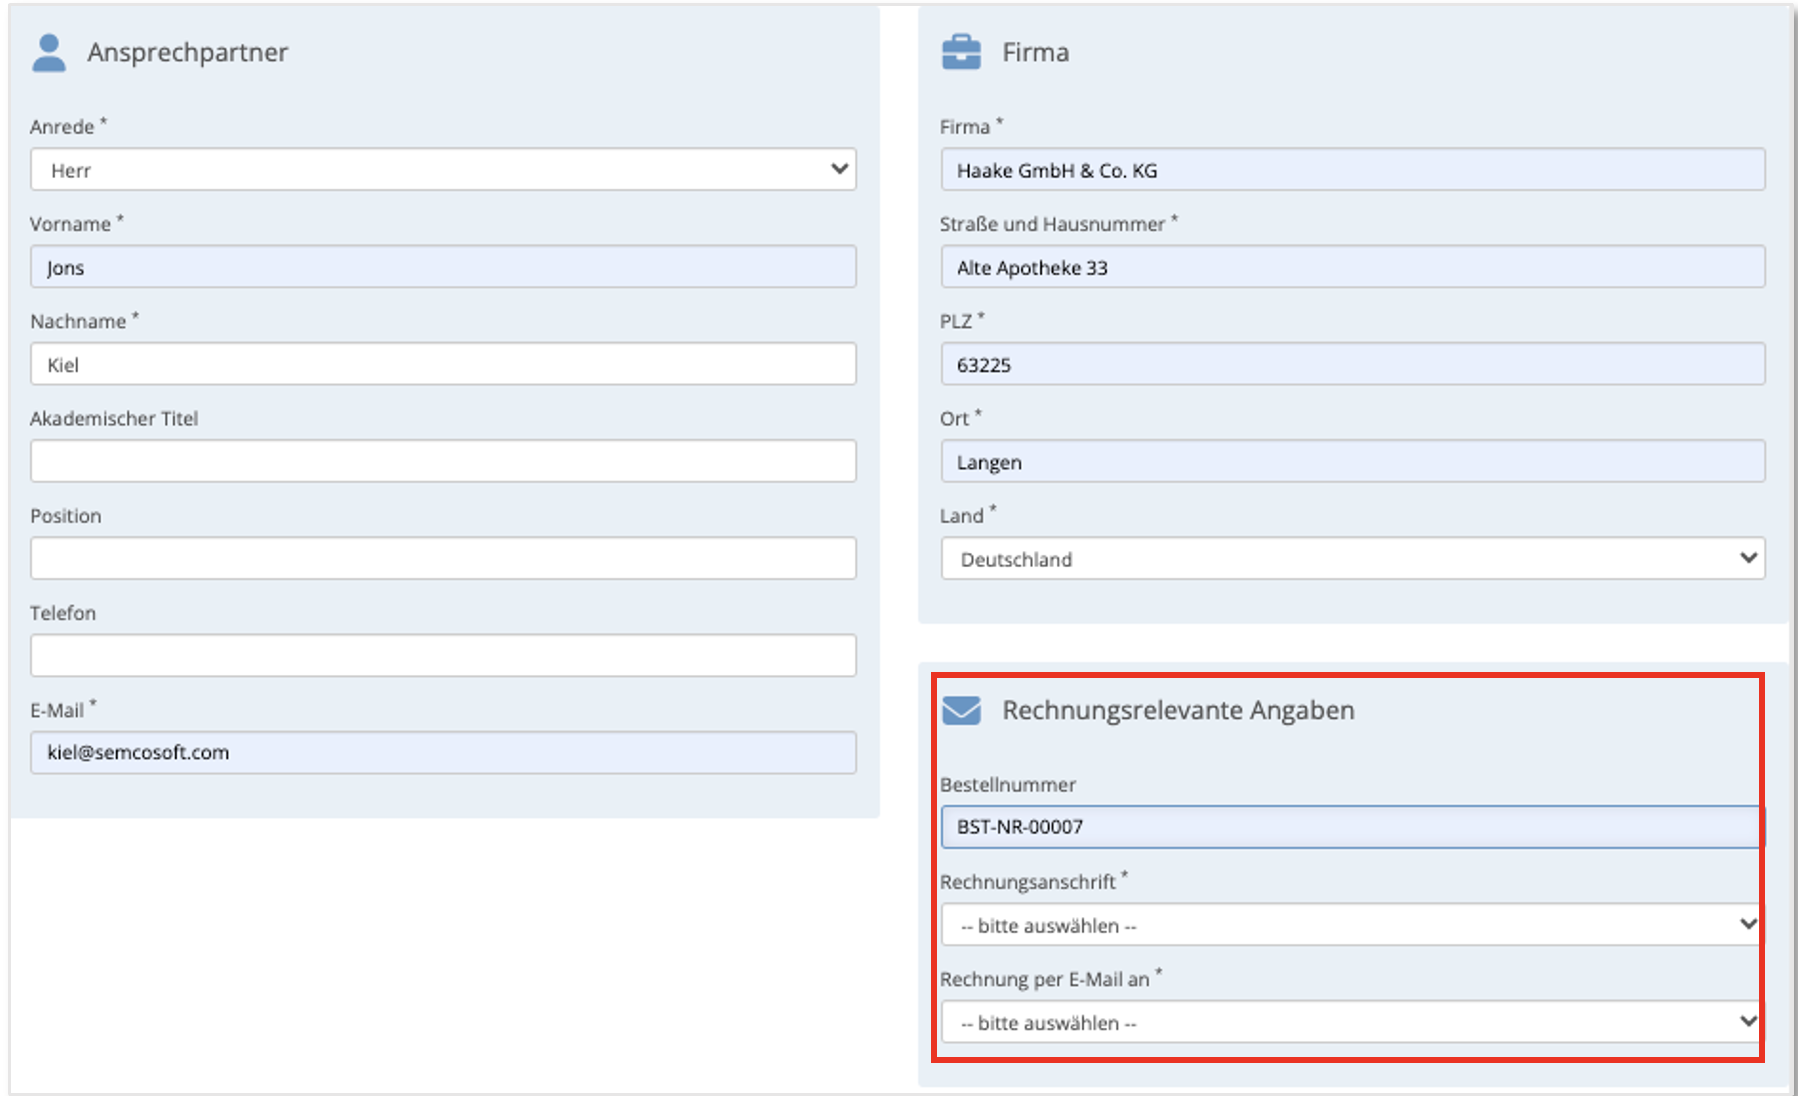Click the Ort field containing Langen
1798x1096 pixels.
[1352, 462]
